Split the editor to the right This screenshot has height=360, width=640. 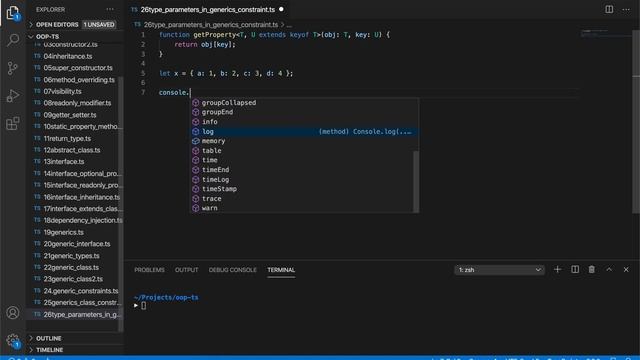click(609, 9)
